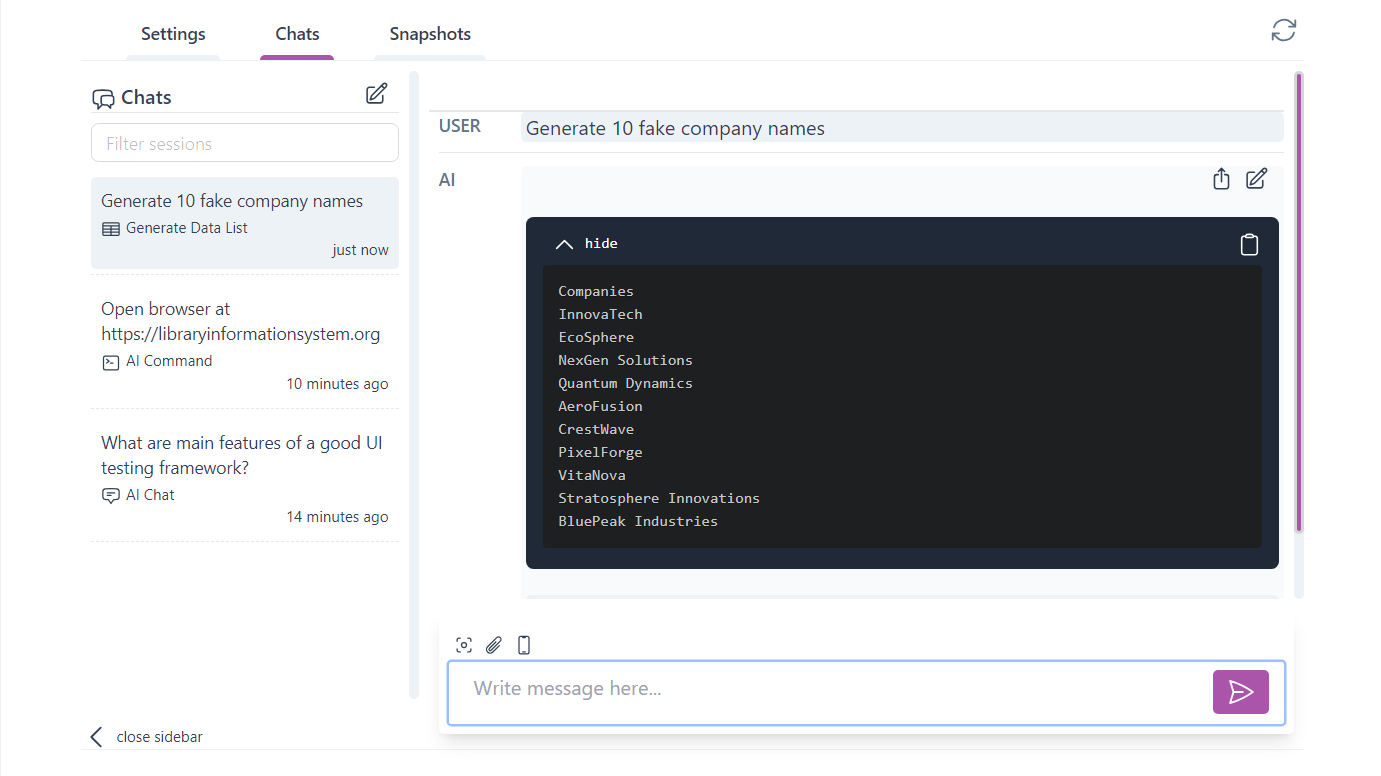1381x776 pixels.
Task: Switch to the Settings tab
Action: tap(173, 34)
